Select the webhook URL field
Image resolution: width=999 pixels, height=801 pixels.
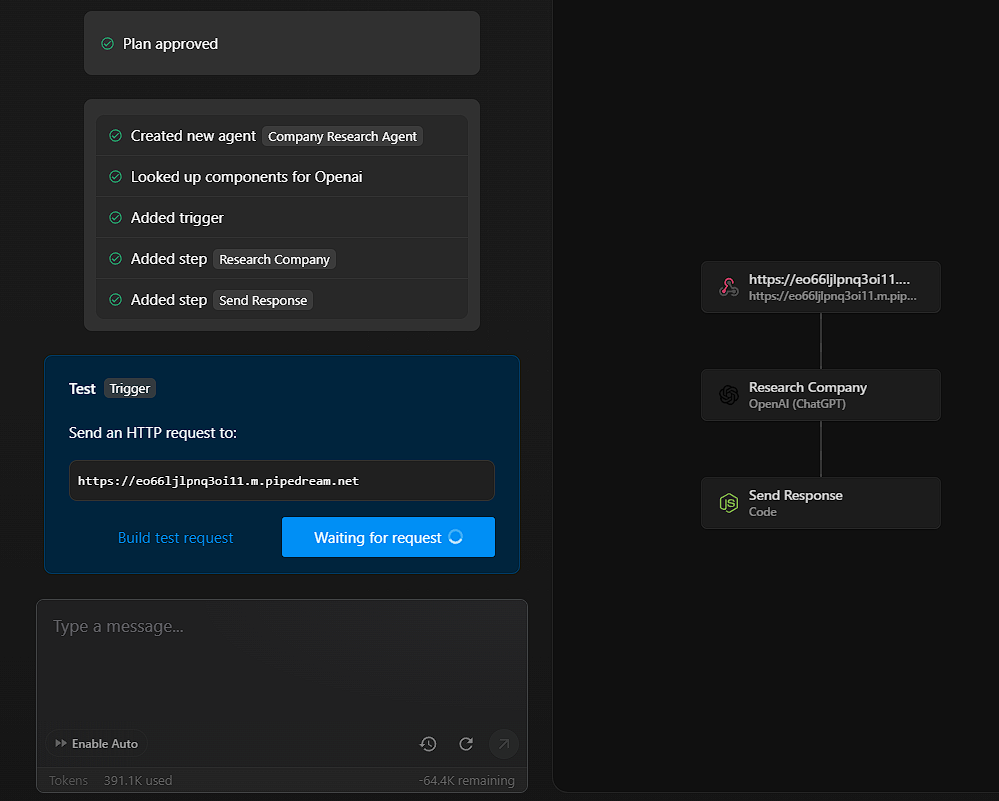tap(282, 480)
